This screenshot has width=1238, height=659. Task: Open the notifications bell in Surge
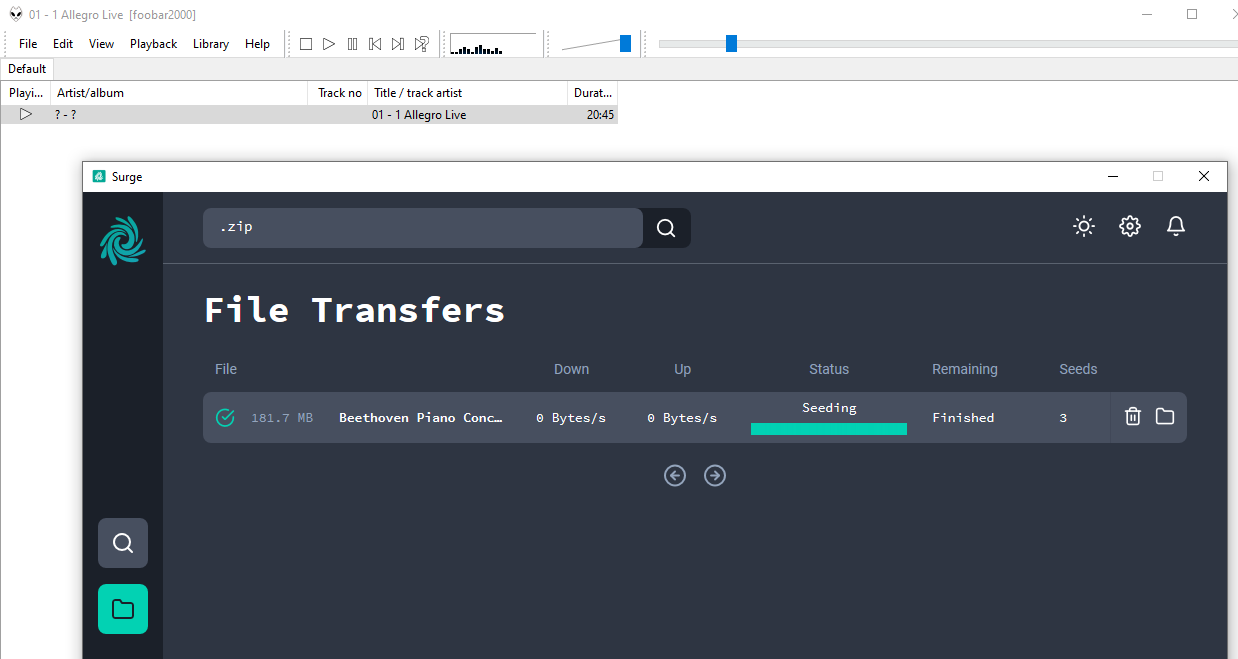point(1176,226)
